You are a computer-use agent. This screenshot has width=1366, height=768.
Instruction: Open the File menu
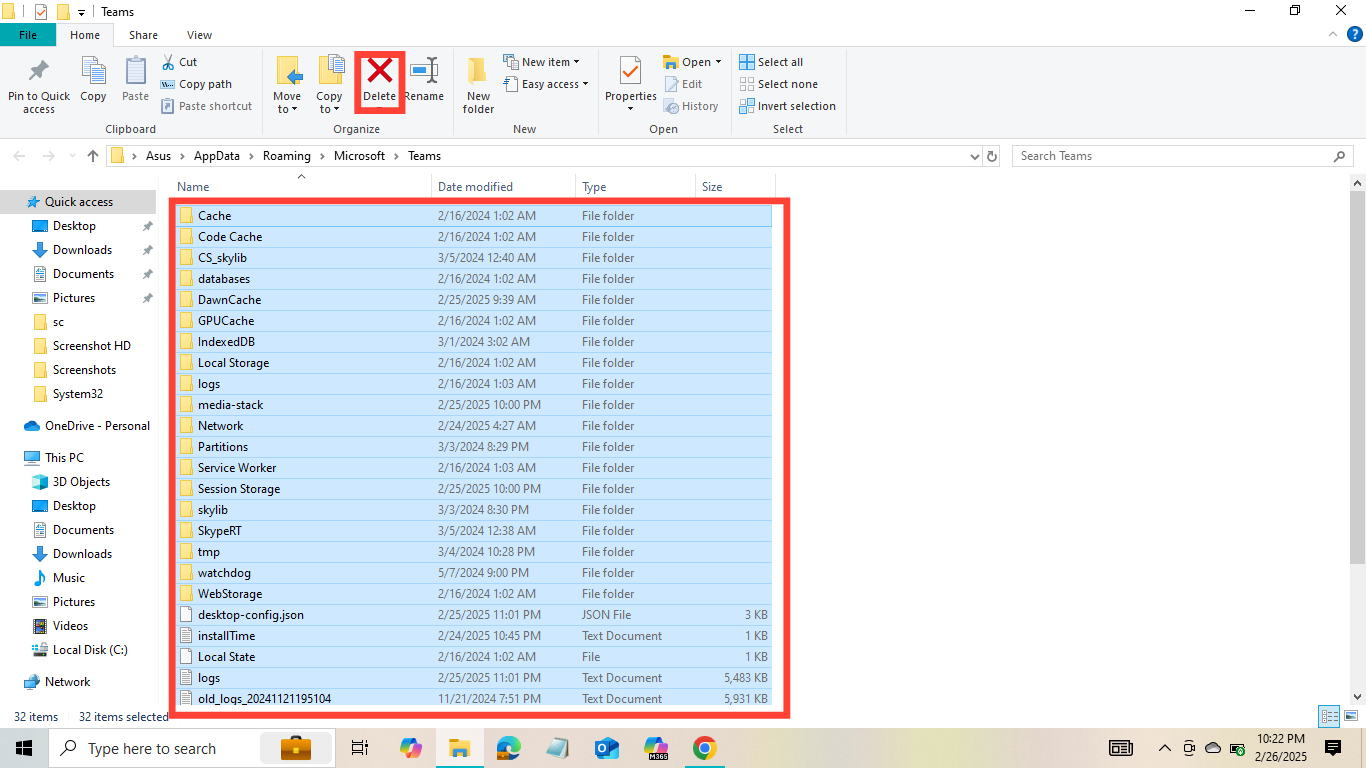click(28, 34)
